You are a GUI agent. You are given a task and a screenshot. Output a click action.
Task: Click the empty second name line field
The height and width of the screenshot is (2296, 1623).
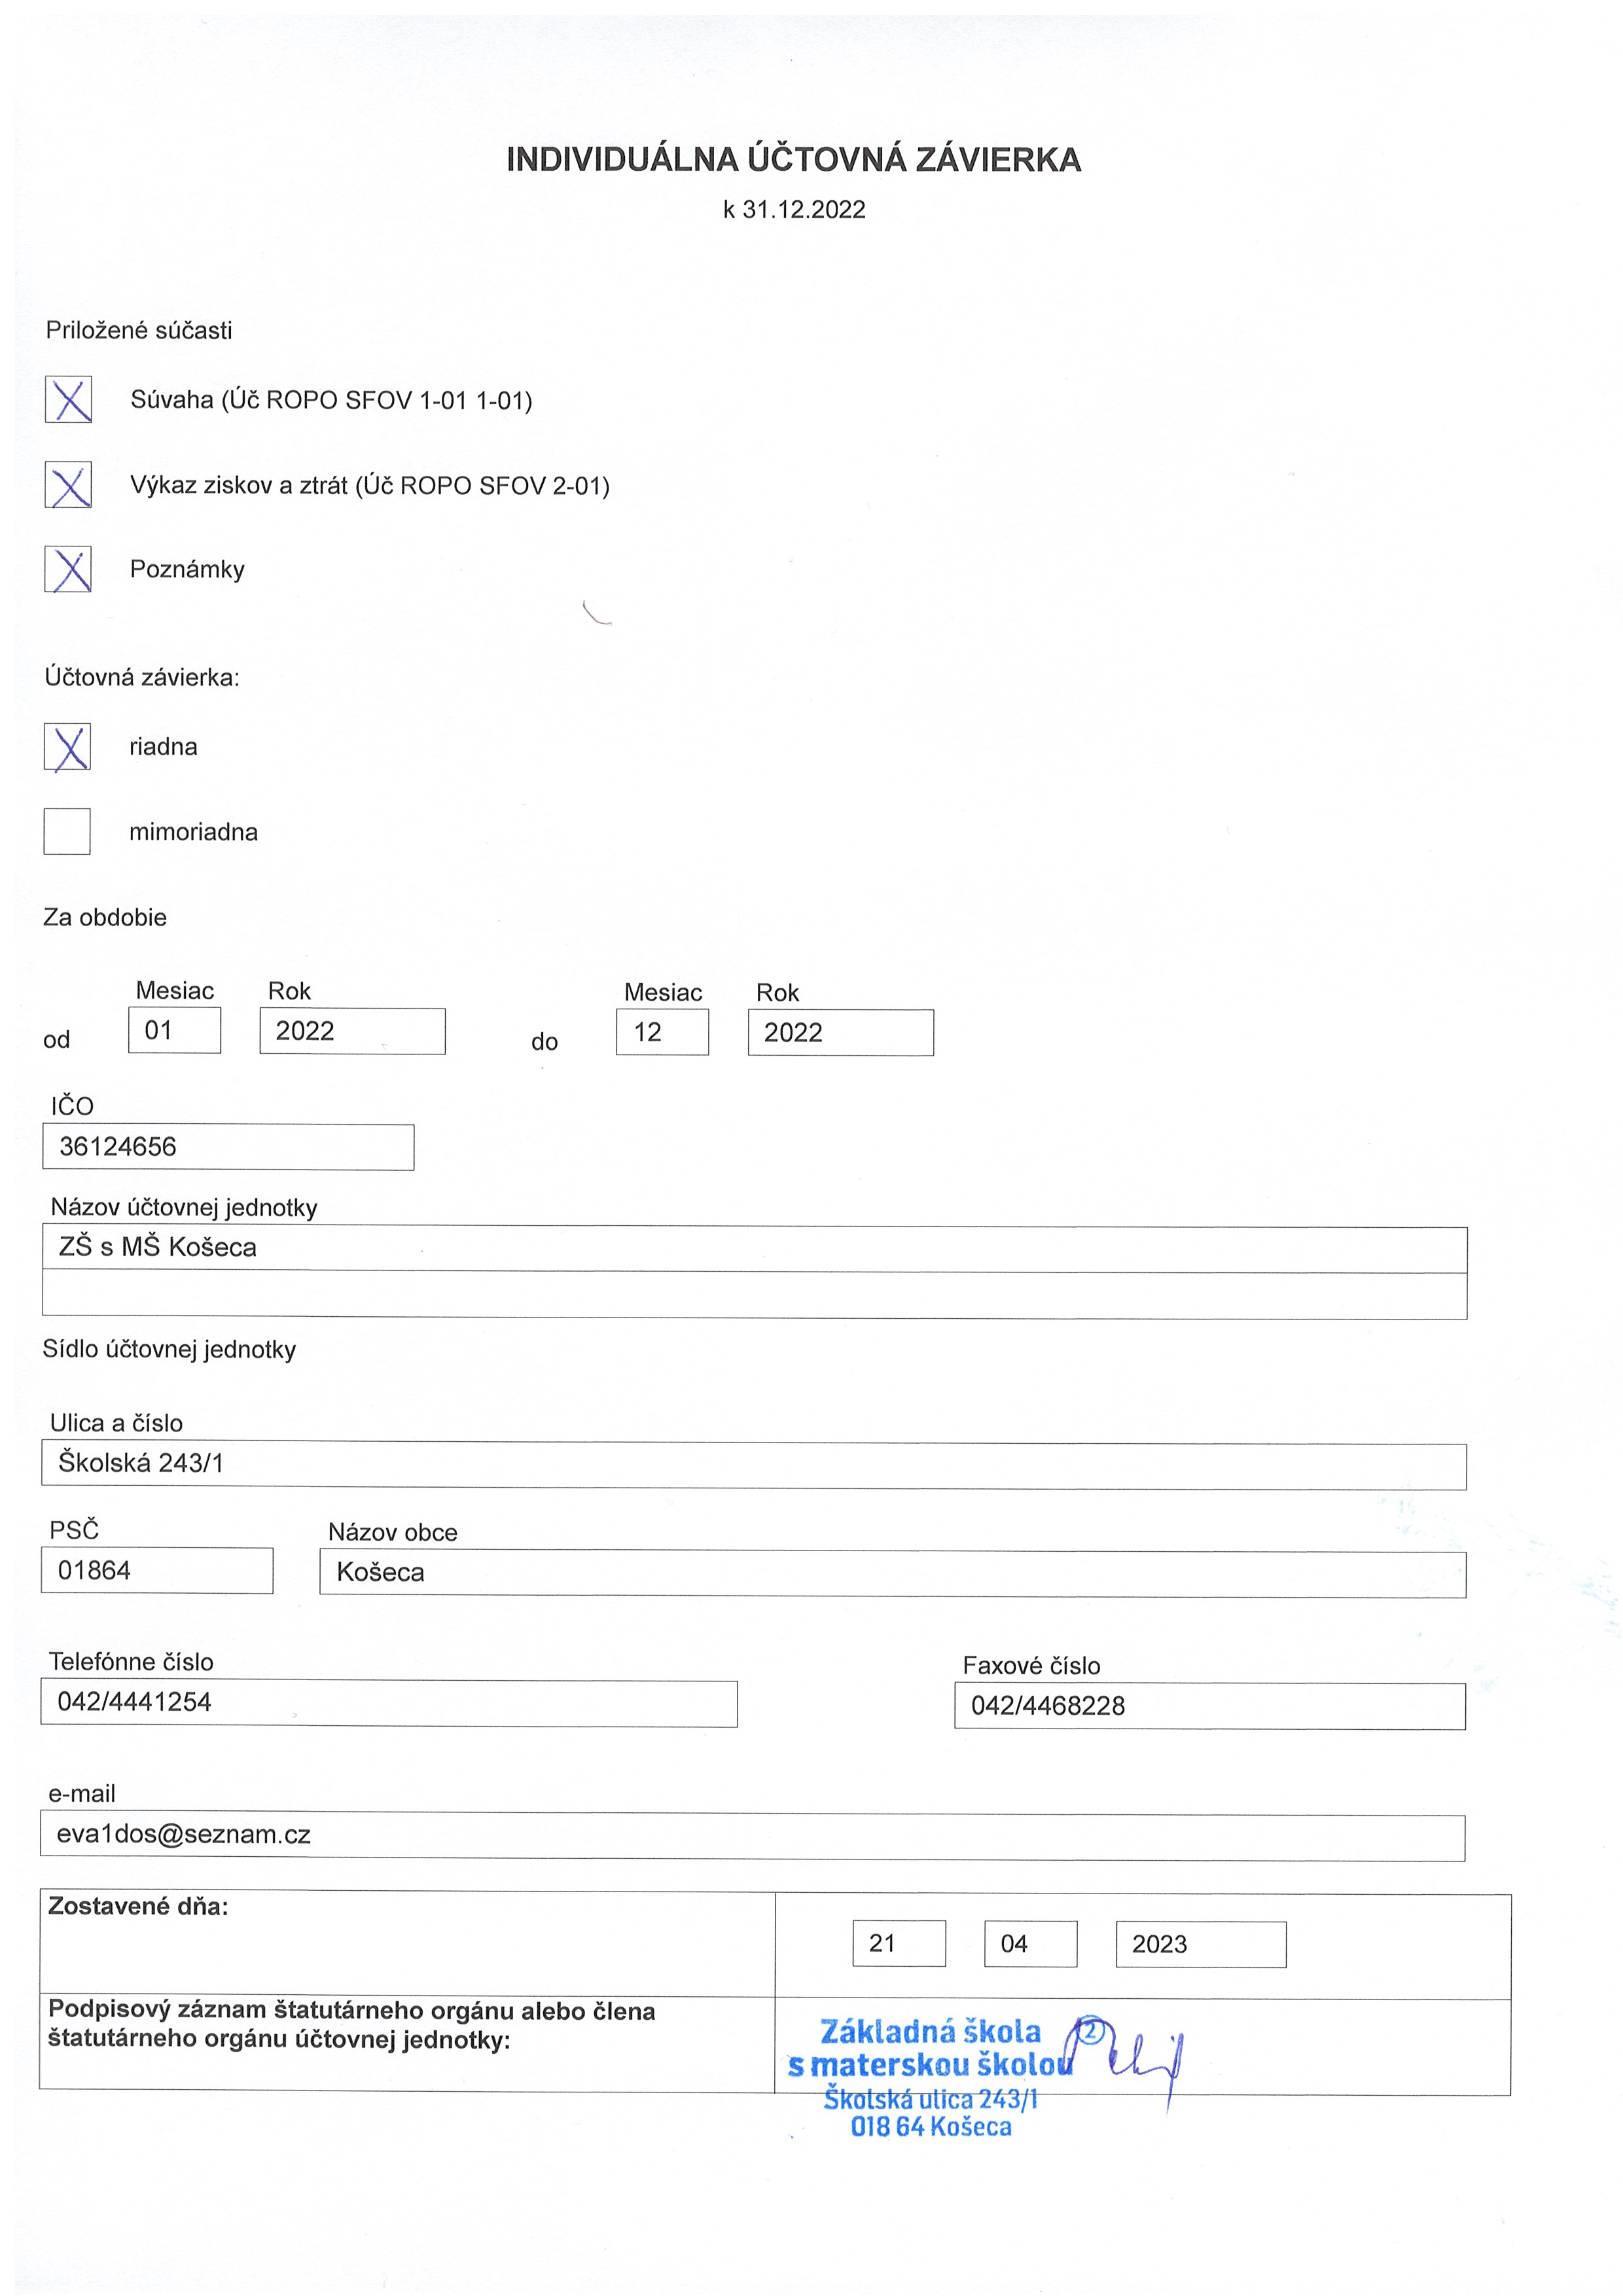click(x=755, y=1295)
